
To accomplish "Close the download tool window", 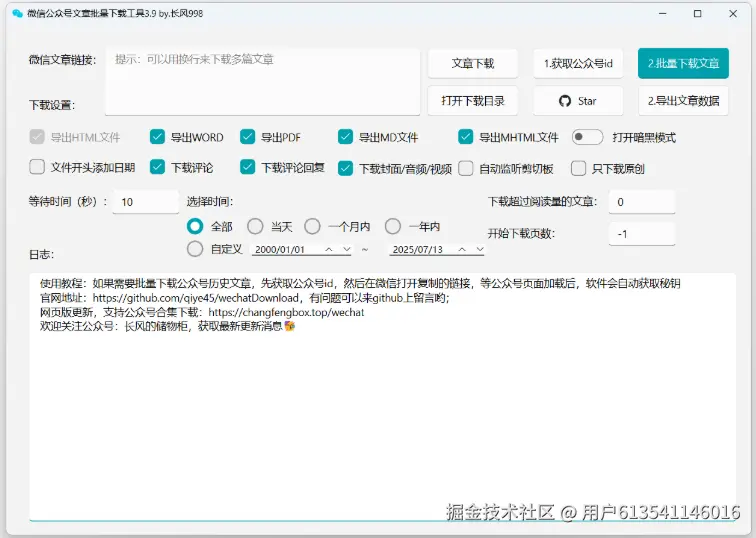I will tap(733, 13).
